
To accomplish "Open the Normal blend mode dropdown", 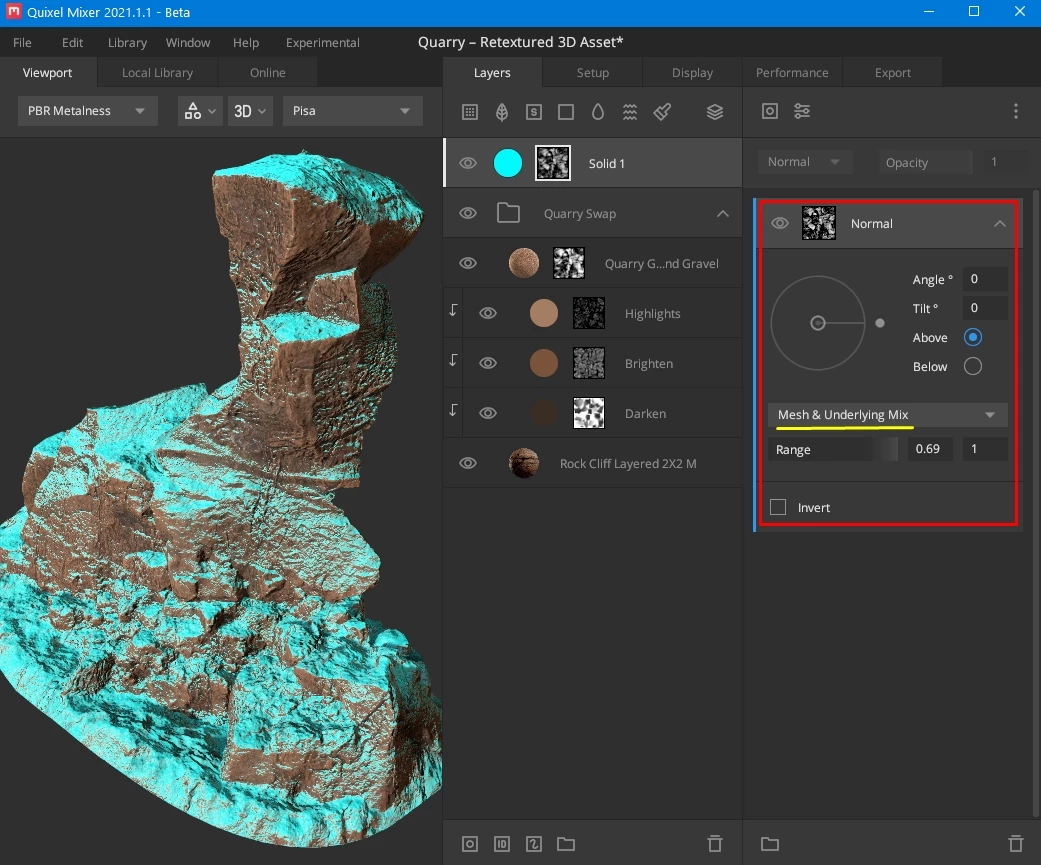I will (805, 162).
